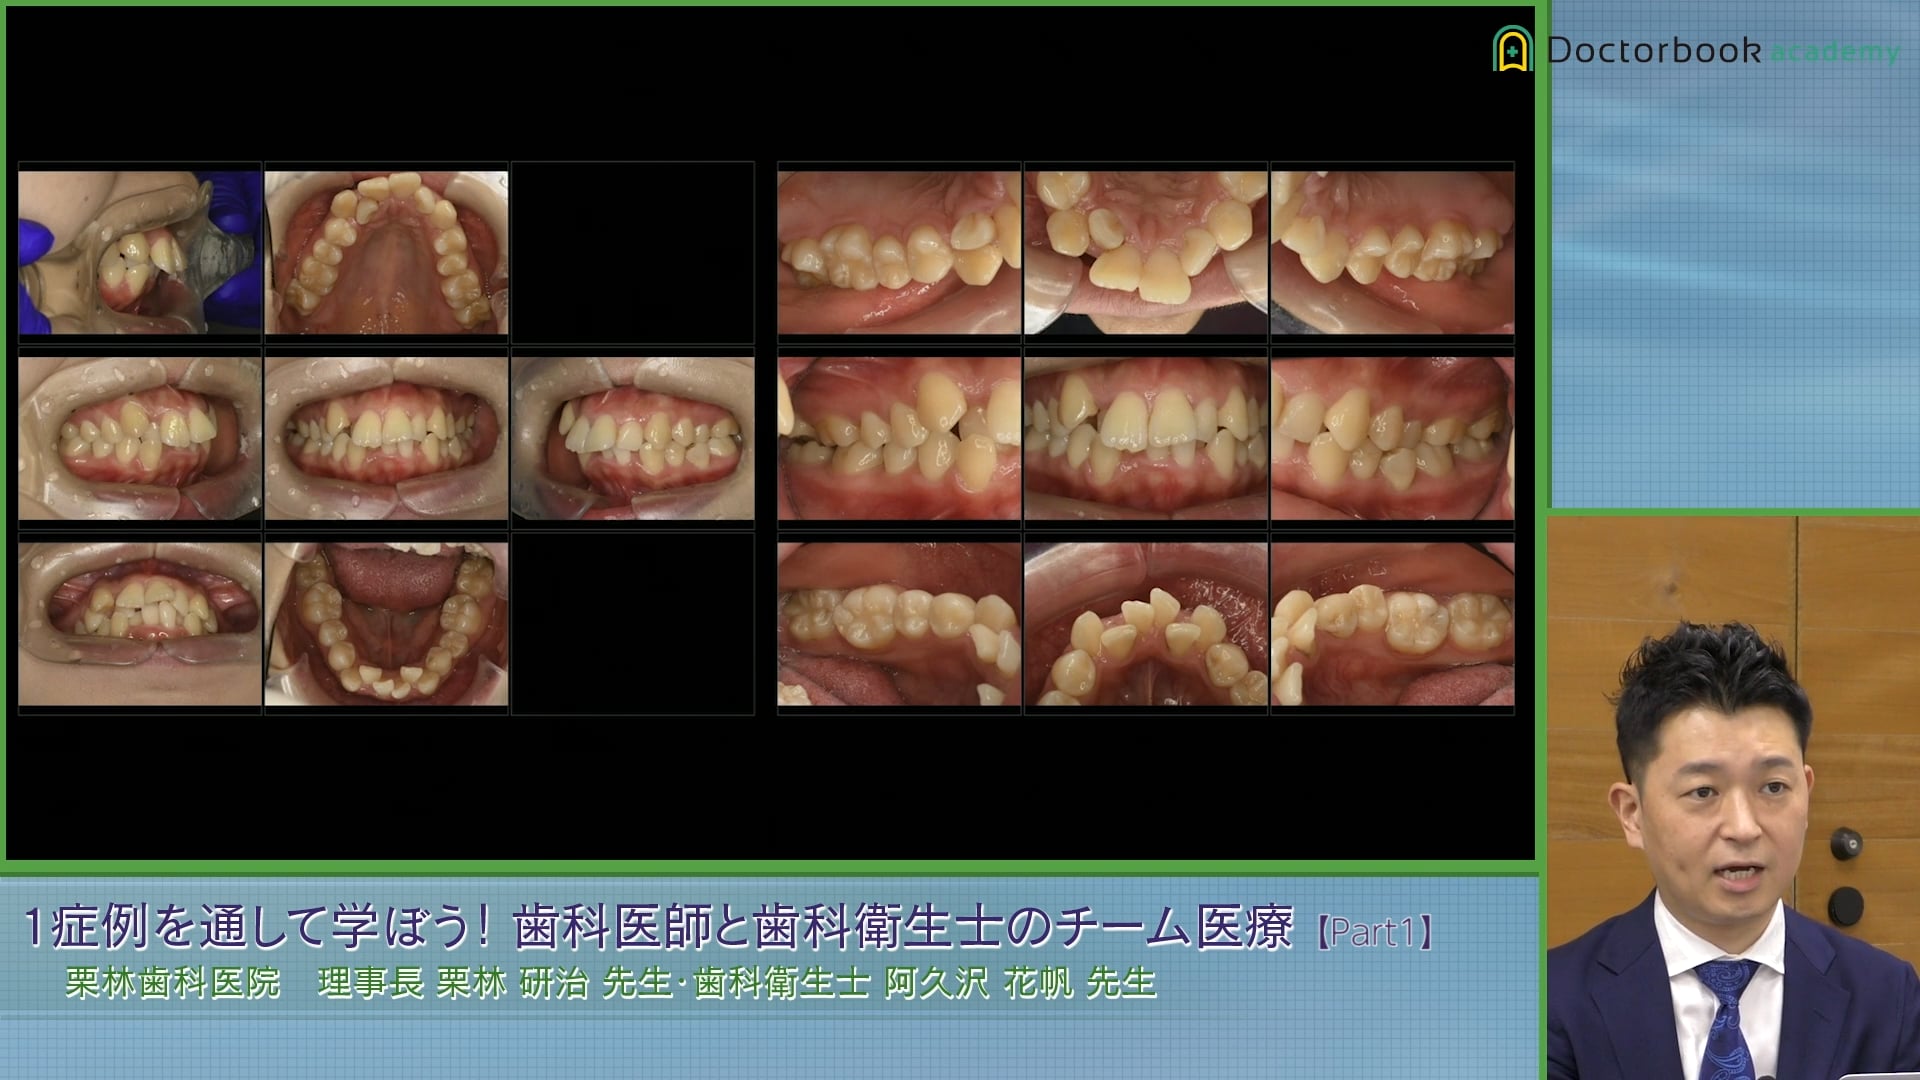Click the speaker webcam video feed
This screenshot has width=1920, height=1080.
pos(1733,798)
